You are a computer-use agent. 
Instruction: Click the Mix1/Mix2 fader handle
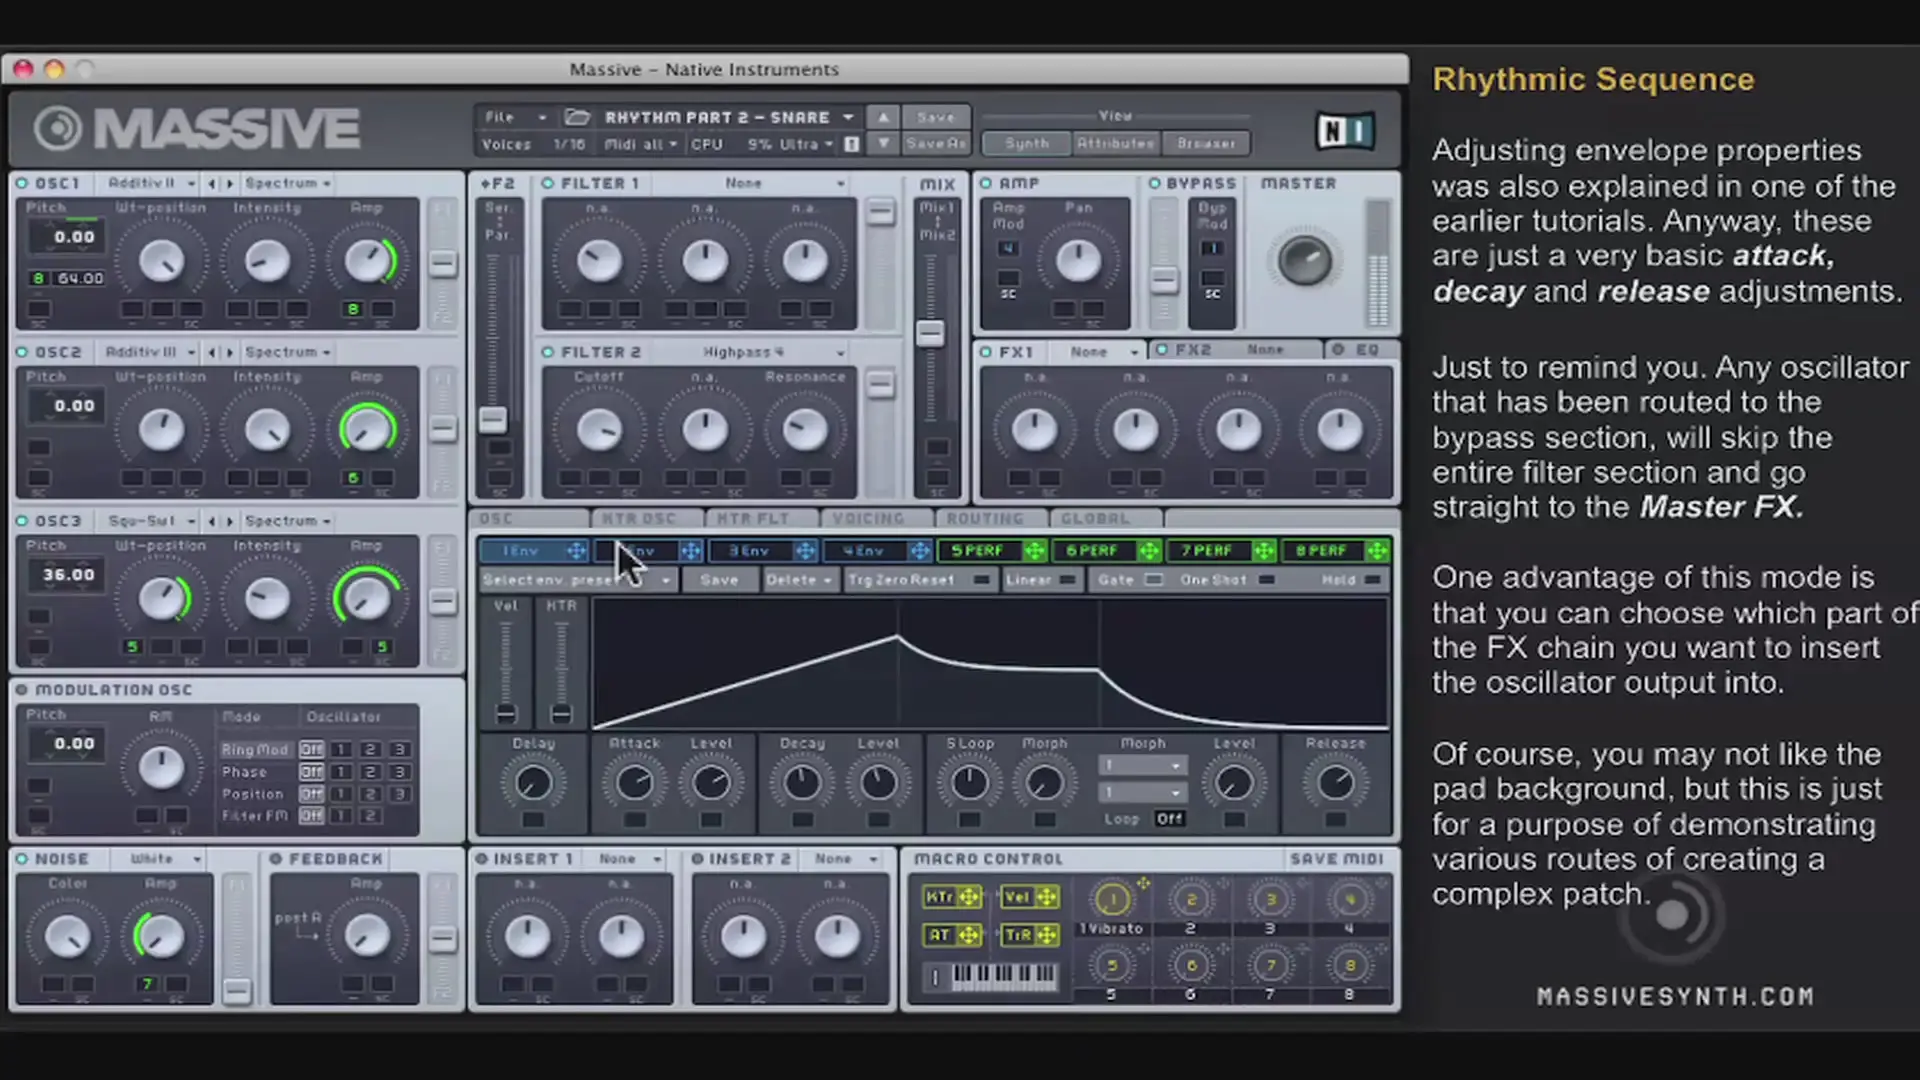point(930,333)
